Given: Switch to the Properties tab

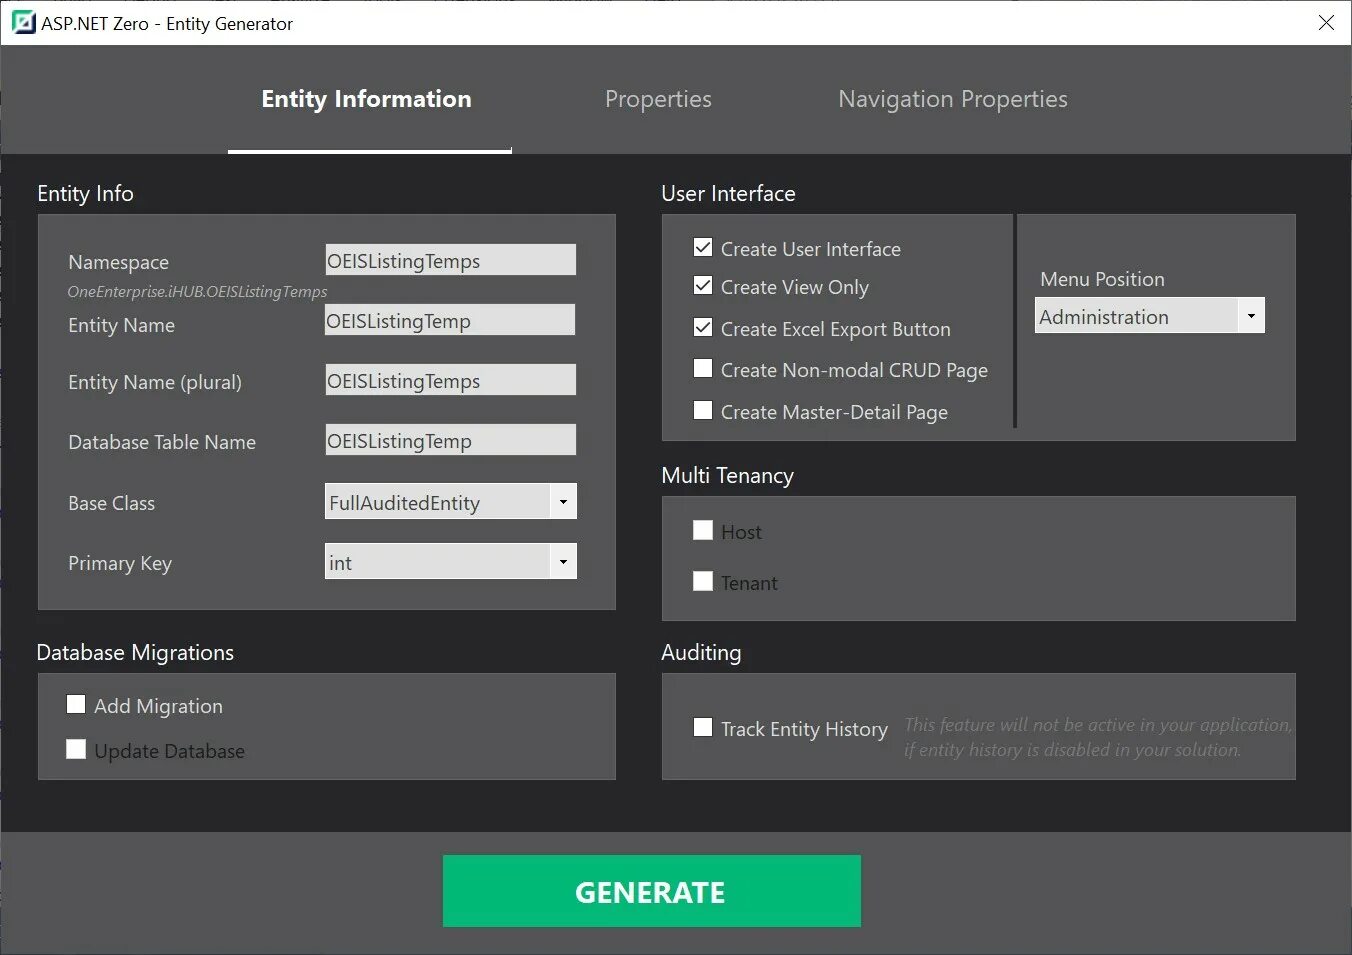Looking at the screenshot, I should tap(657, 99).
